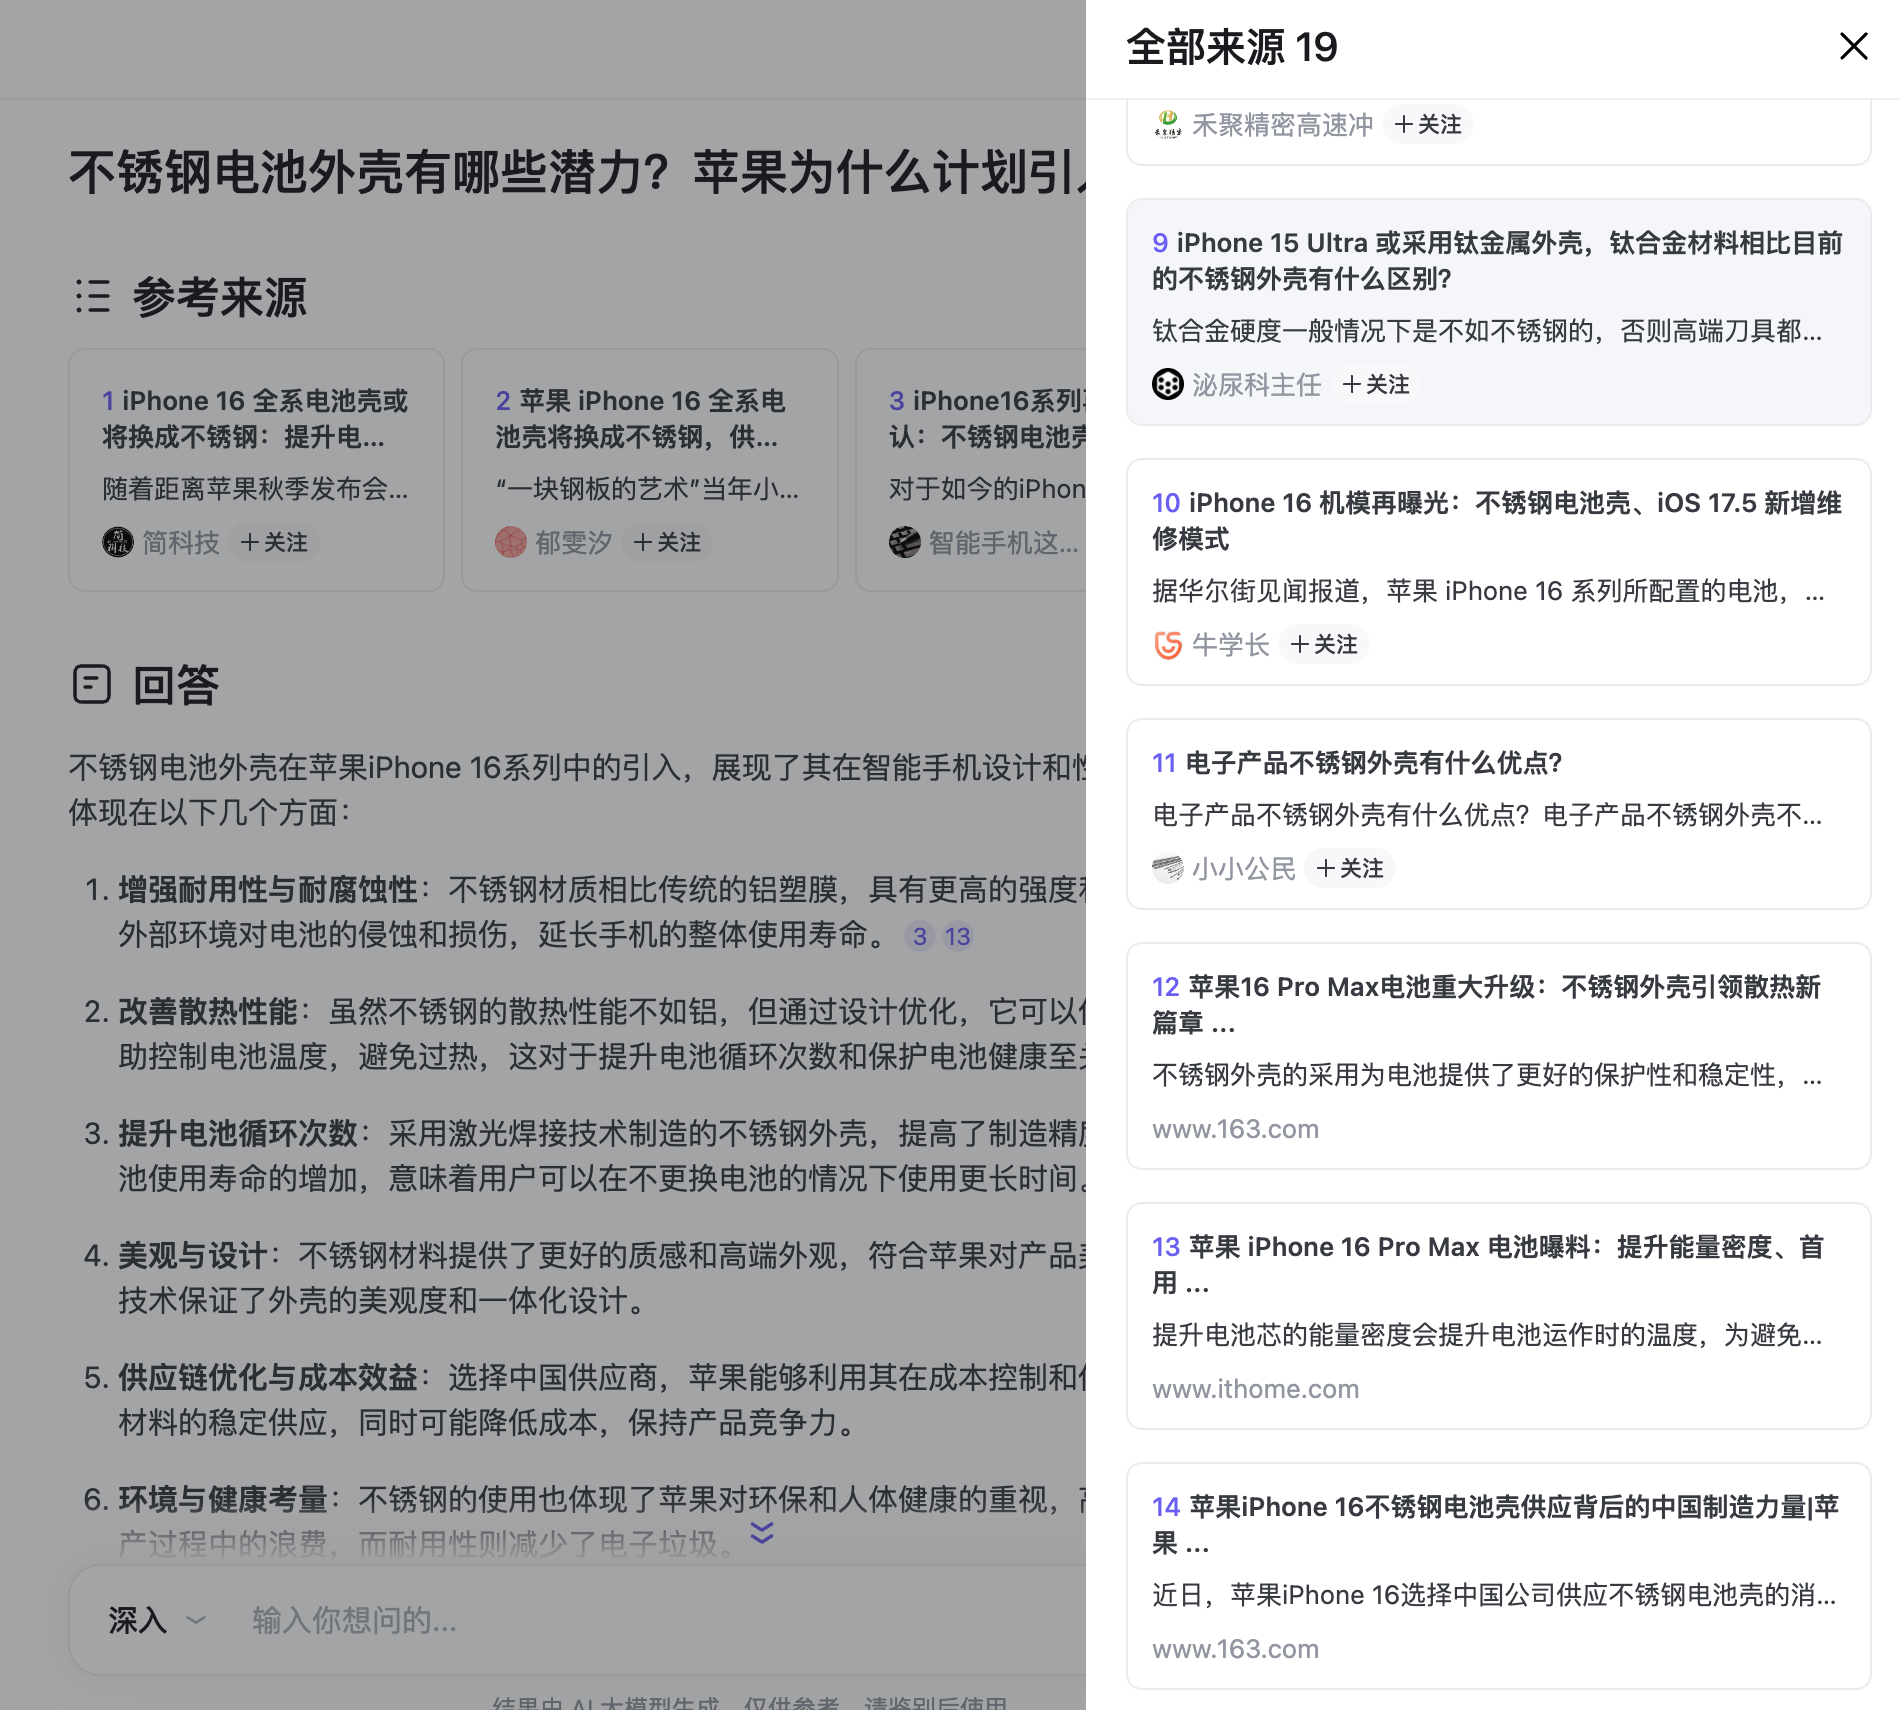Click 简科技 avatar icon in card 1
Viewport: 1900px width, 1710px height.
pyautogui.click(x=117, y=542)
